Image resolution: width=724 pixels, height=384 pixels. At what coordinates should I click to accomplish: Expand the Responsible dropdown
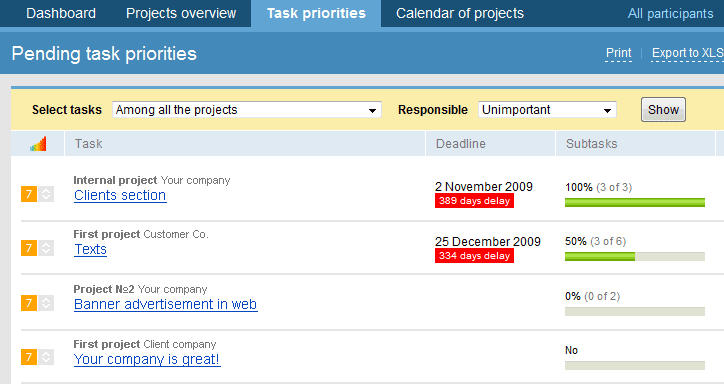(547, 110)
